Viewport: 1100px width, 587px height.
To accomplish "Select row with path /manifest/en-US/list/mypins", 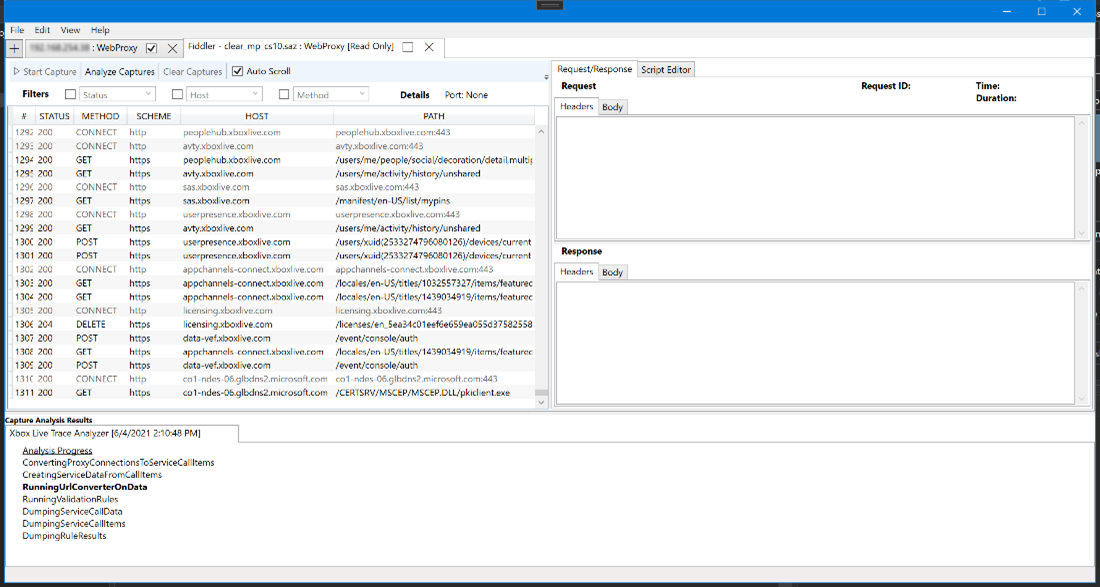I will (274, 201).
